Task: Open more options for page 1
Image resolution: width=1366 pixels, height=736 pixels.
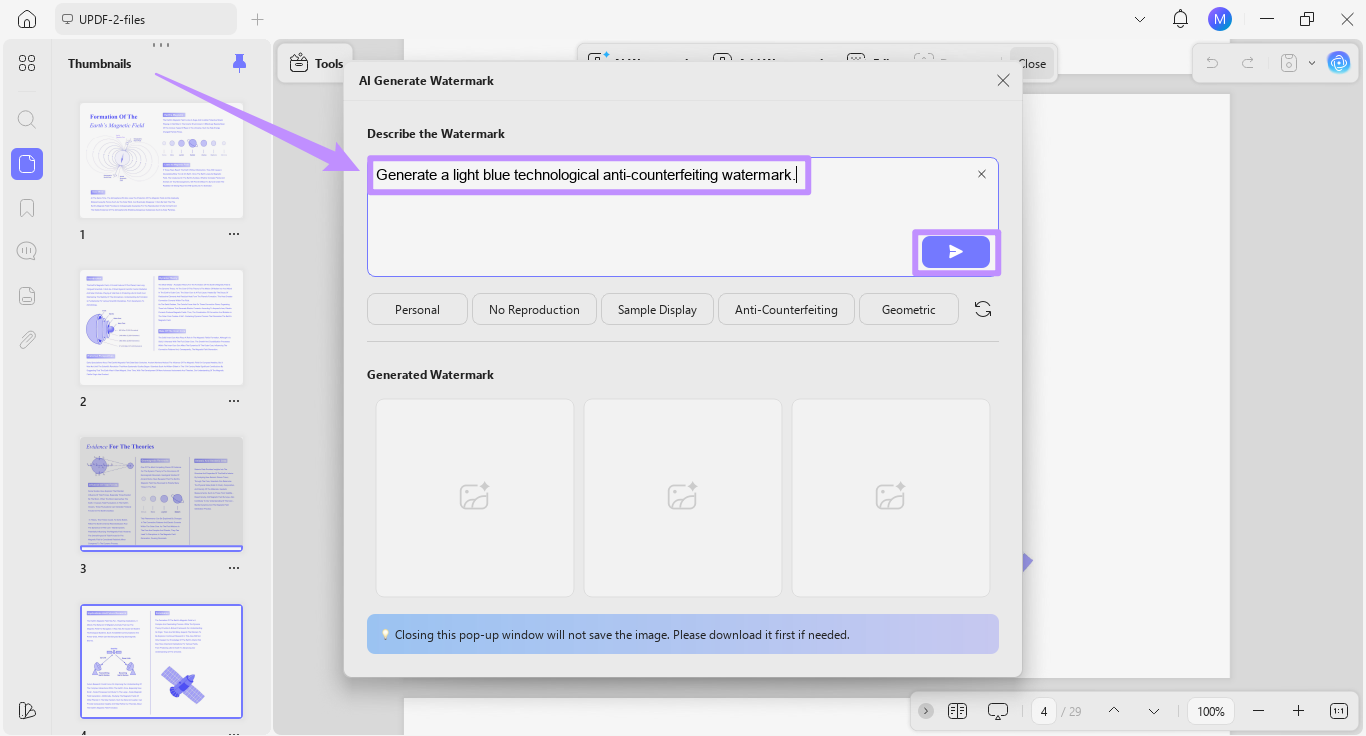Action: click(234, 234)
